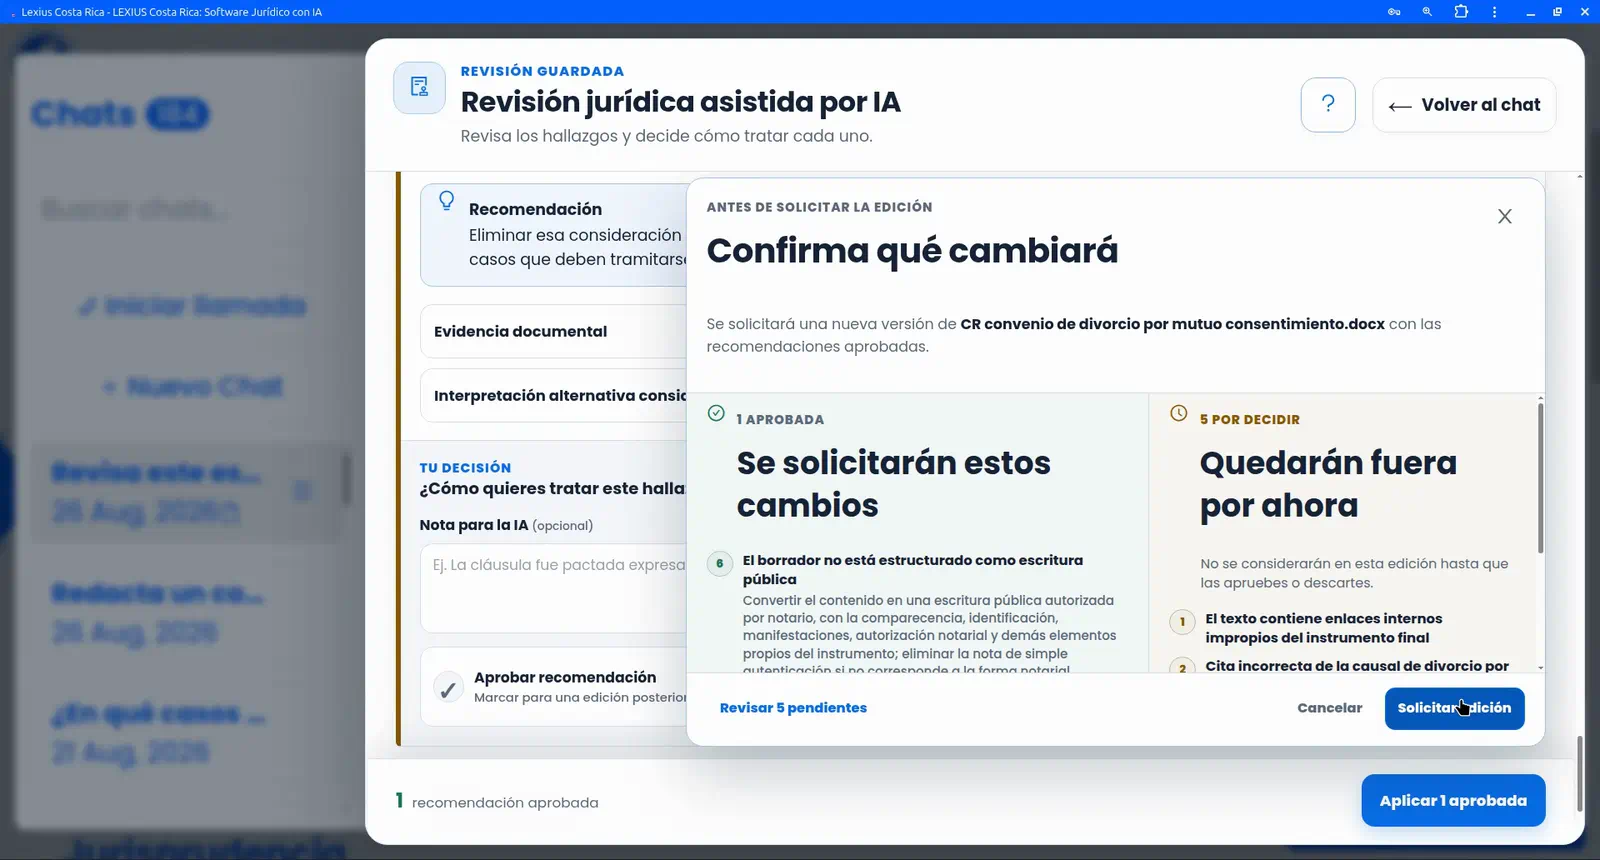This screenshot has width=1600, height=860.
Task: Click the 'Tu decisión' section label
Action: pos(465,468)
